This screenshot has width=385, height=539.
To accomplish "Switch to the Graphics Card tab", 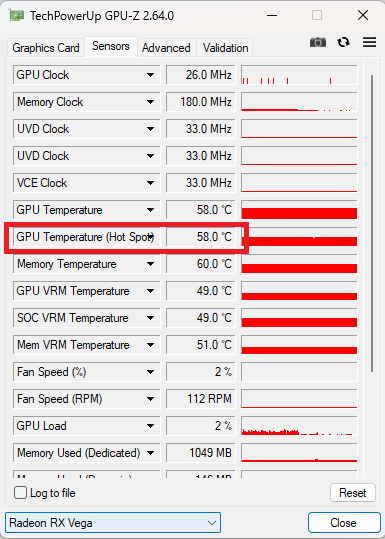I will tap(46, 48).
